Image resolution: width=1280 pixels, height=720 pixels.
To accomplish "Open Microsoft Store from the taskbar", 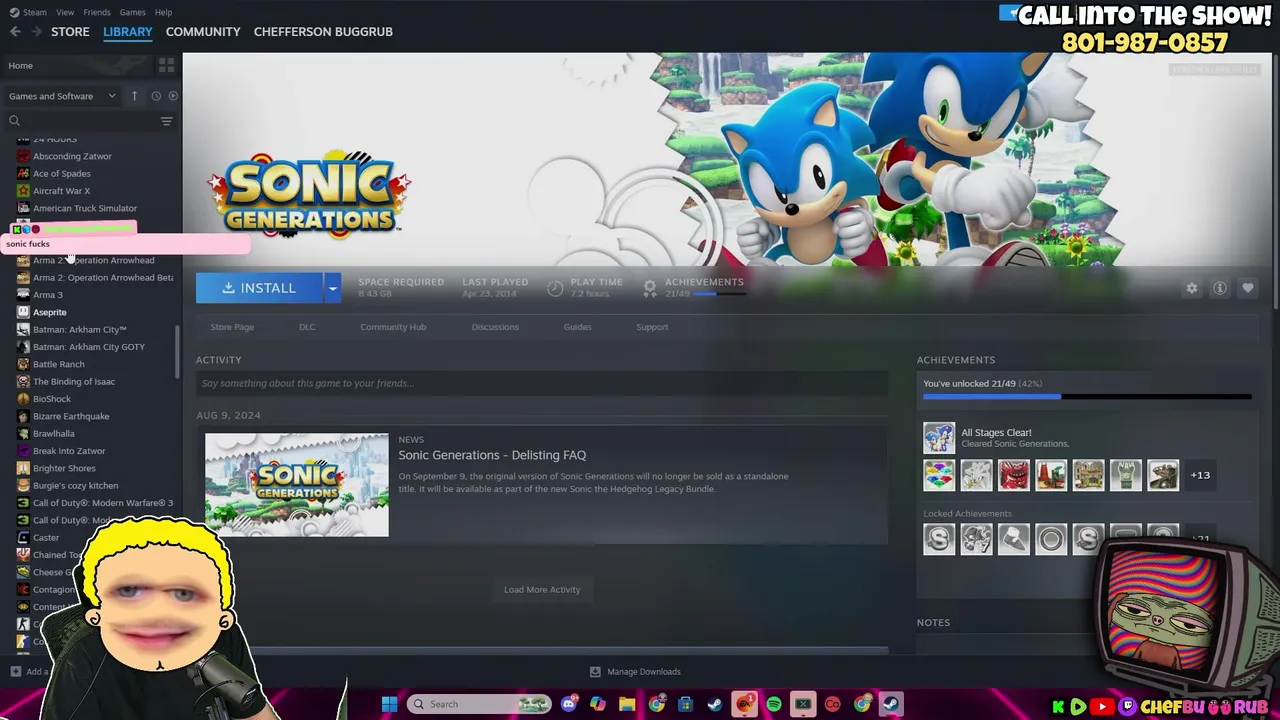I will click(685, 704).
